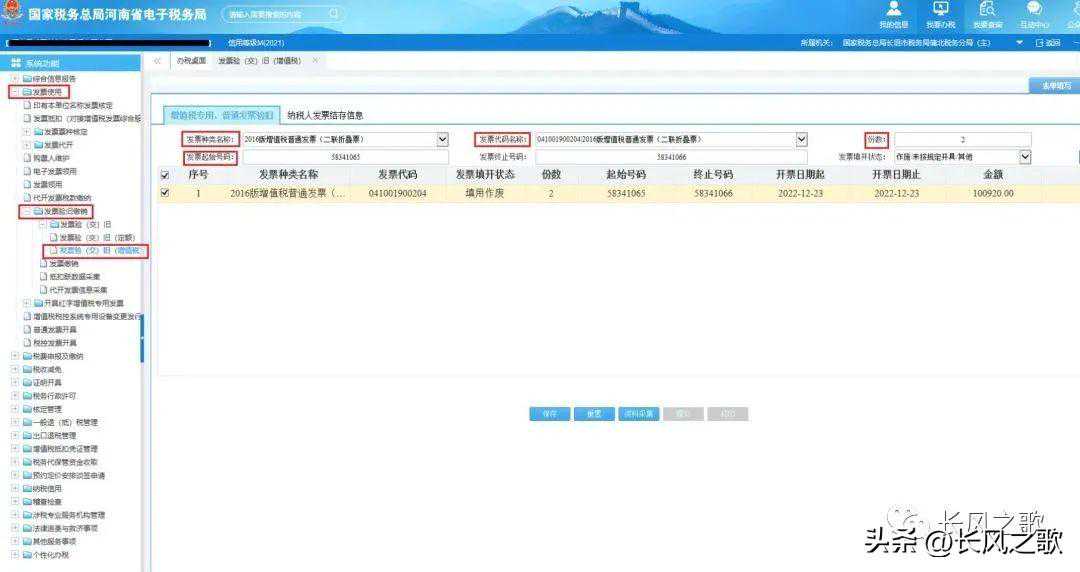Expand the 税费申报及缴纳 tree folder
This screenshot has width=1080, height=572.
[15, 356]
